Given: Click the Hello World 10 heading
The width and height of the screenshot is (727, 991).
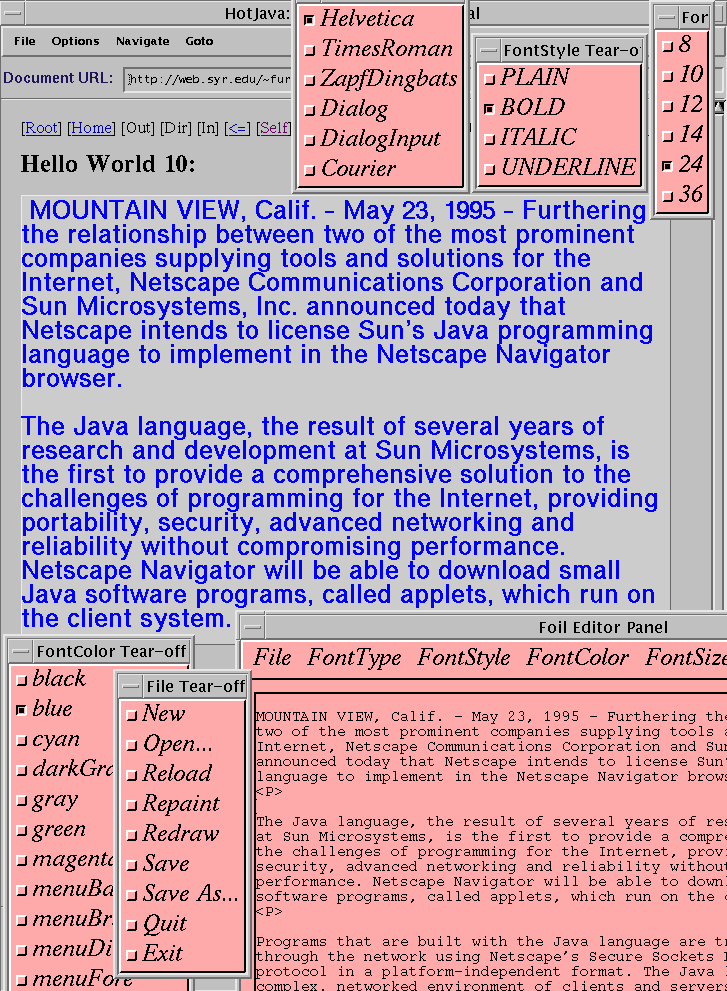Looking at the screenshot, I should (x=108, y=164).
